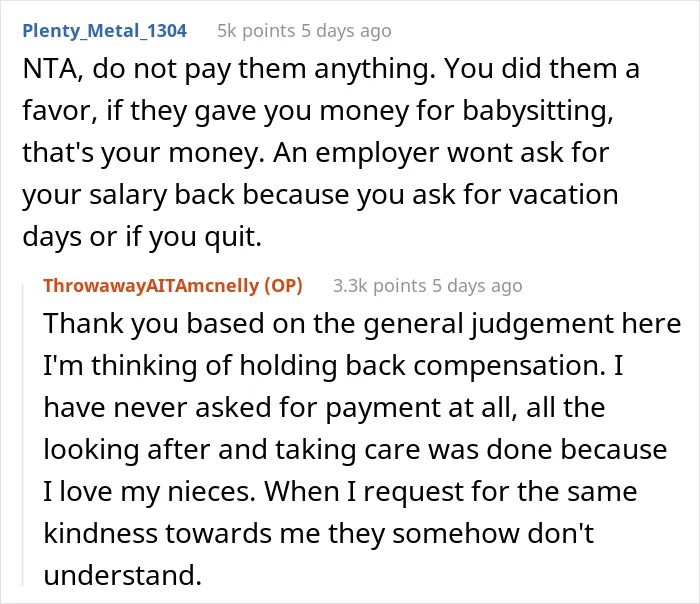Click line "that's your money. An employer"

click(x=316, y=153)
